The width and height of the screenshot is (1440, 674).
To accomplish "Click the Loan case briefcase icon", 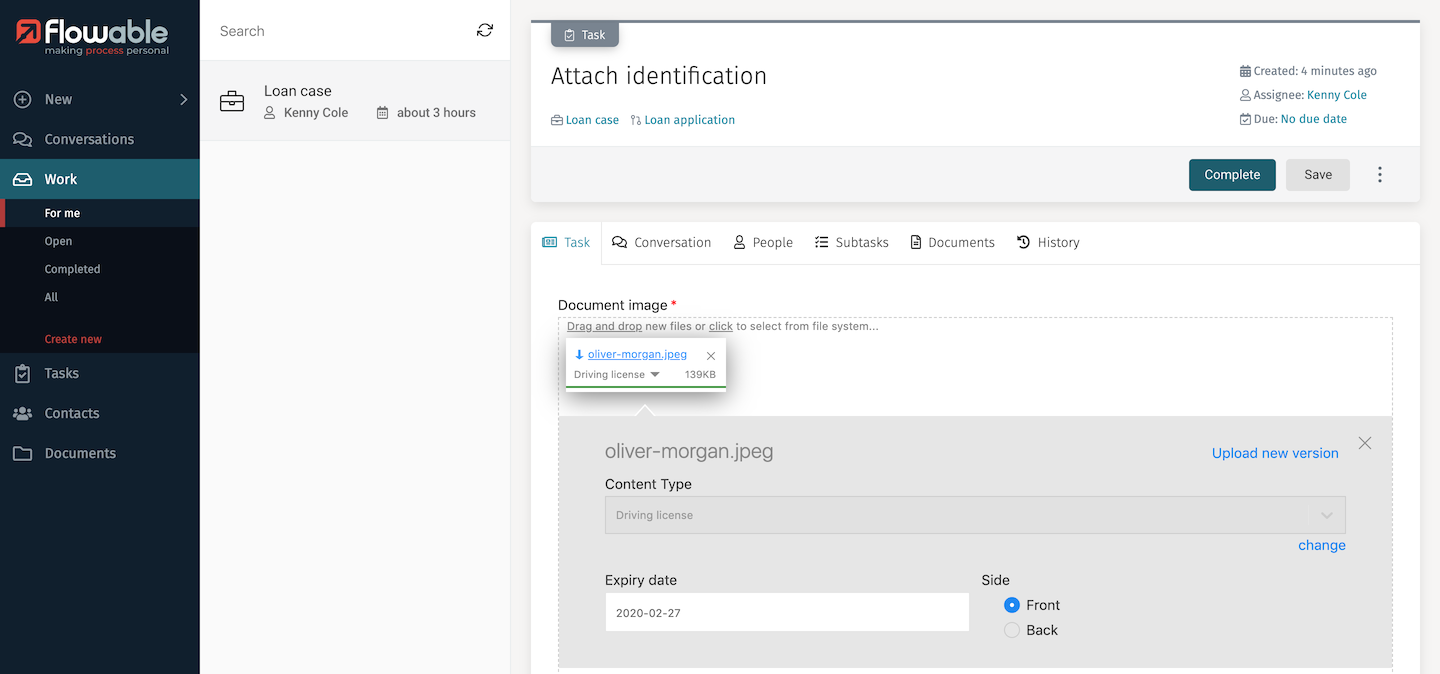I will coord(232,101).
